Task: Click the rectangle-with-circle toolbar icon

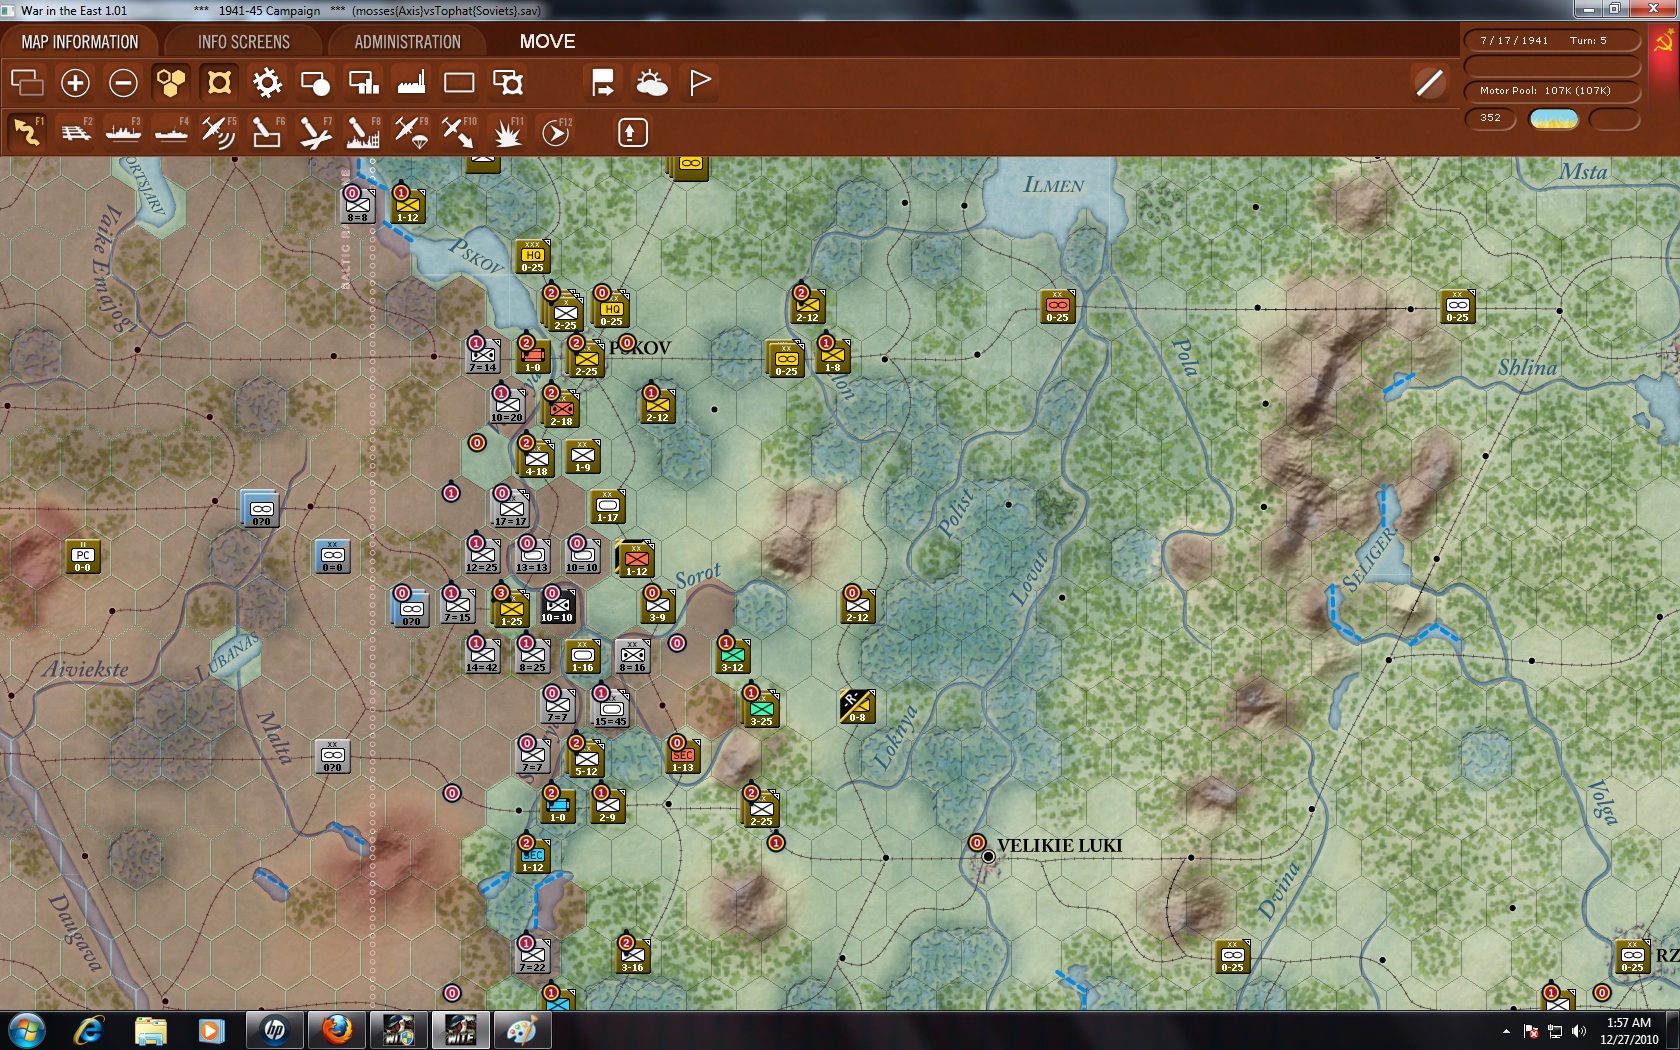Action: pyautogui.click(x=315, y=82)
